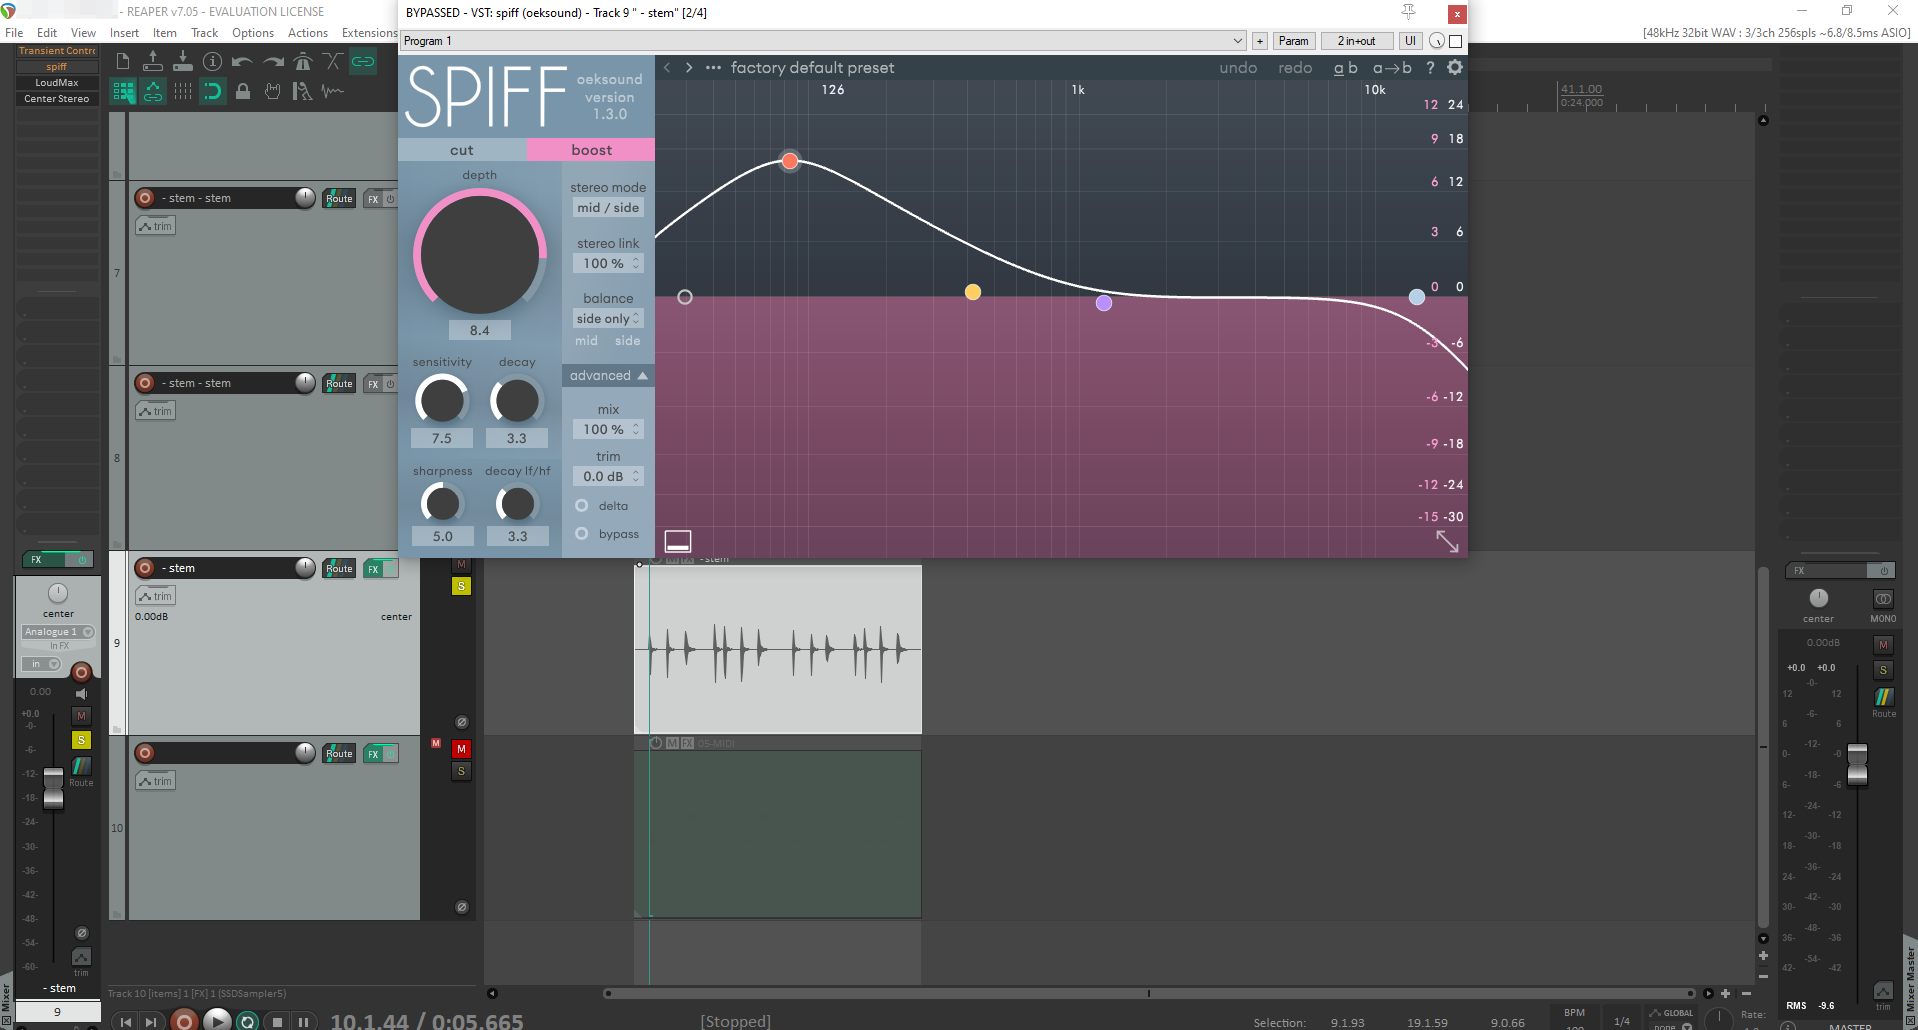Toggle the Spiff FX bypass checkbox

[1456, 41]
